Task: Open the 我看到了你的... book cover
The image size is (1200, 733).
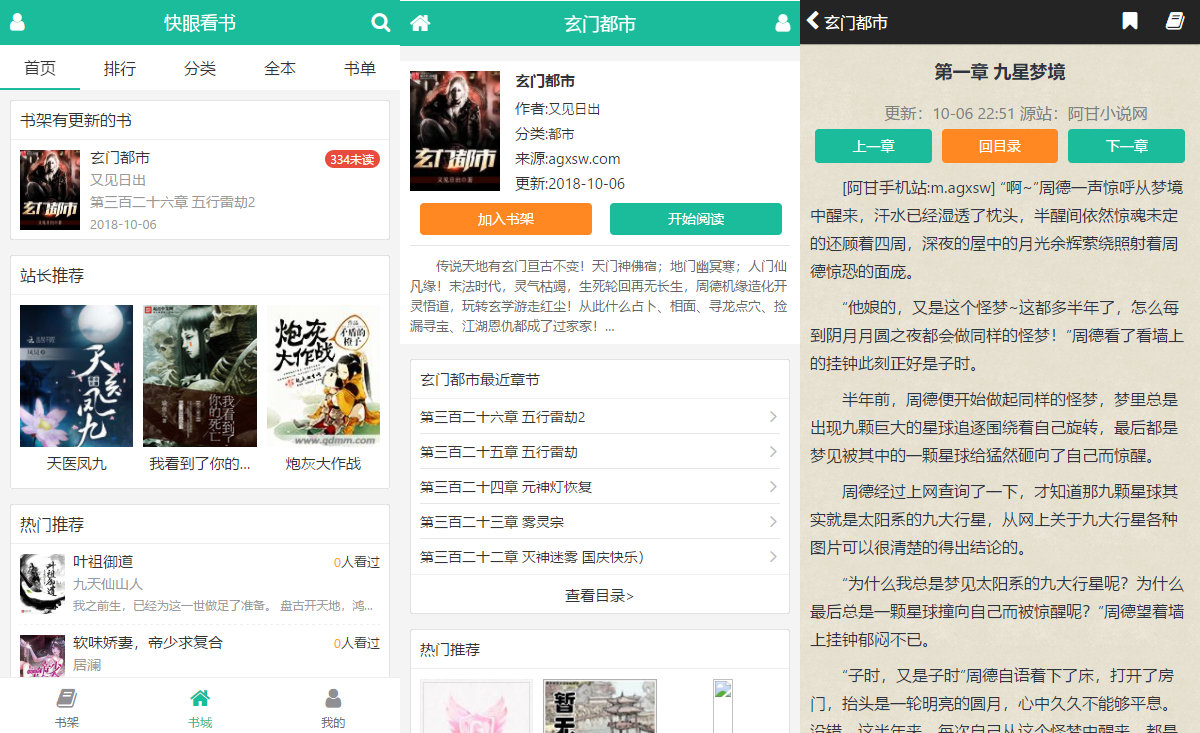Action: point(200,376)
